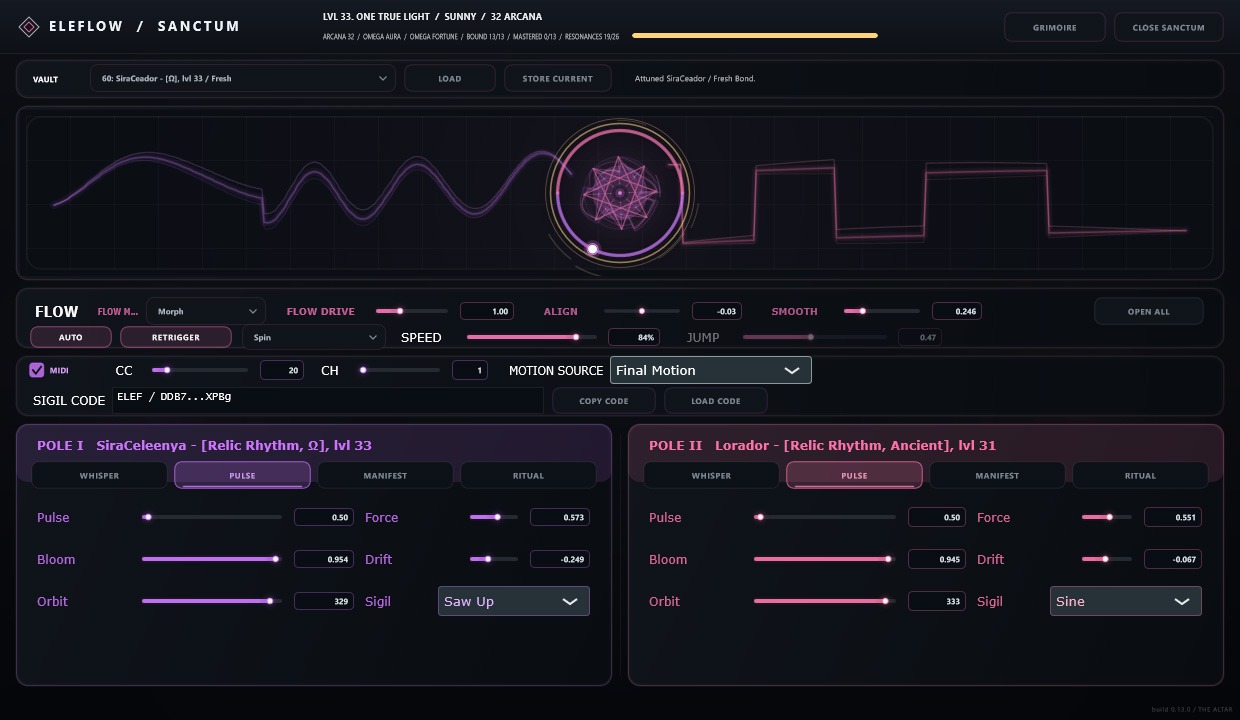Toggle the MIDI checkbox
Viewport: 1240px width, 720px height.
pyautogui.click(x=37, y=370)
